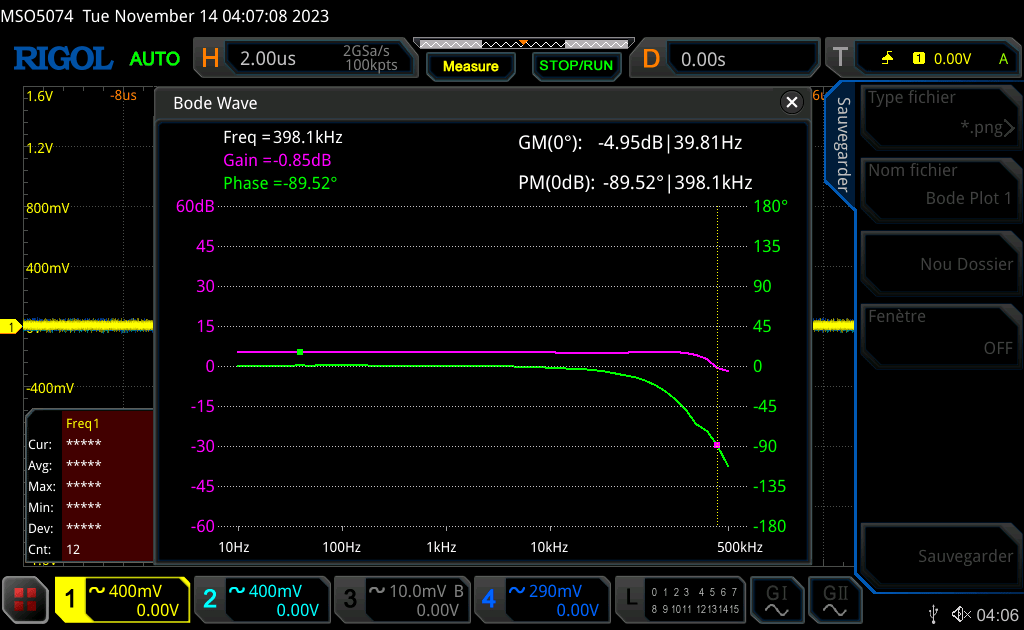Screen dimensions: 1024x630
Task: Close the Bode Wave window
Action: click(x=792, y=102)
